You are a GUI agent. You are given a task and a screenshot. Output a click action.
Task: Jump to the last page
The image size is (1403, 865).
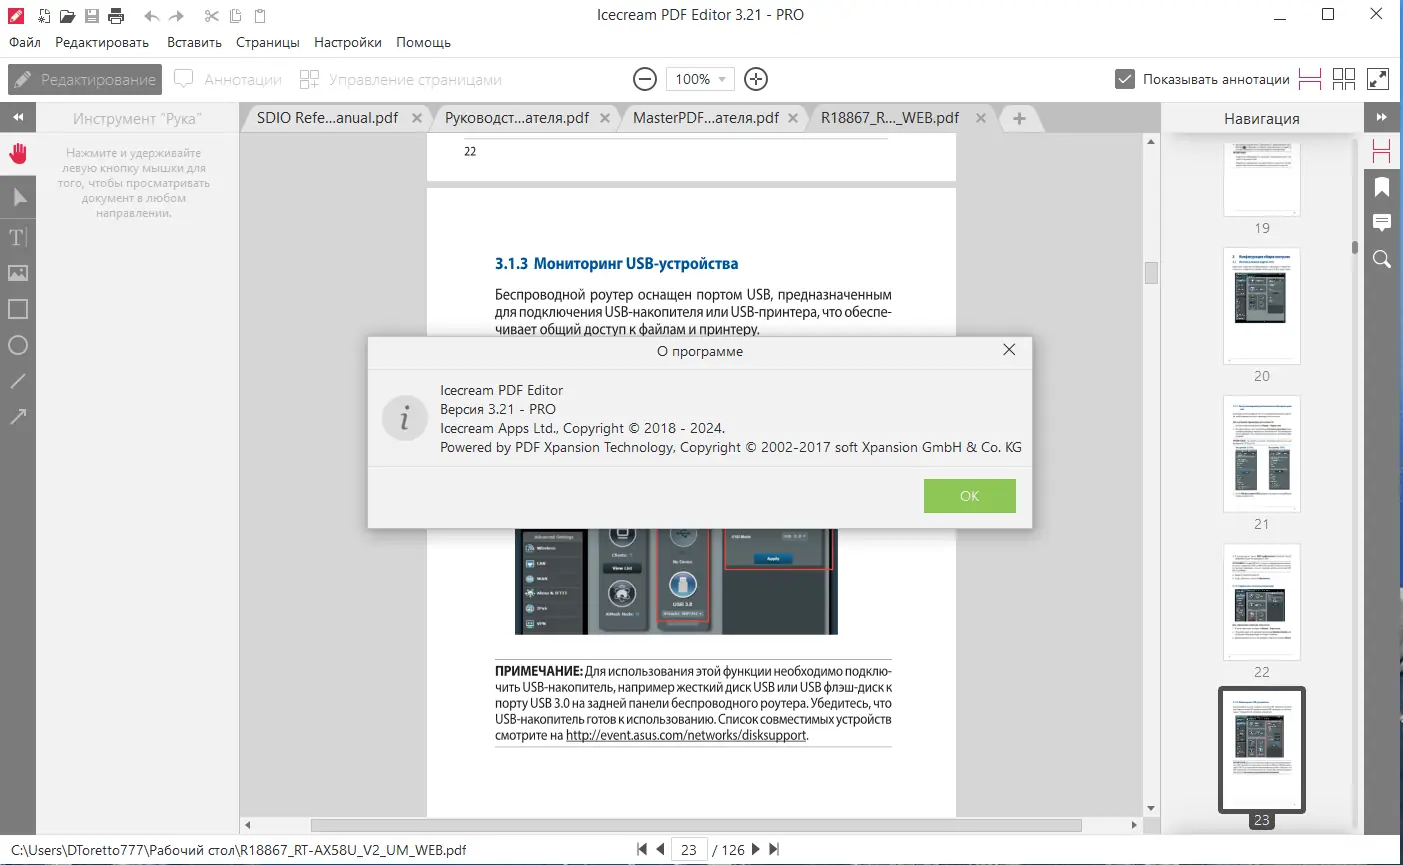pyautogui.click(x=773, y=849)
